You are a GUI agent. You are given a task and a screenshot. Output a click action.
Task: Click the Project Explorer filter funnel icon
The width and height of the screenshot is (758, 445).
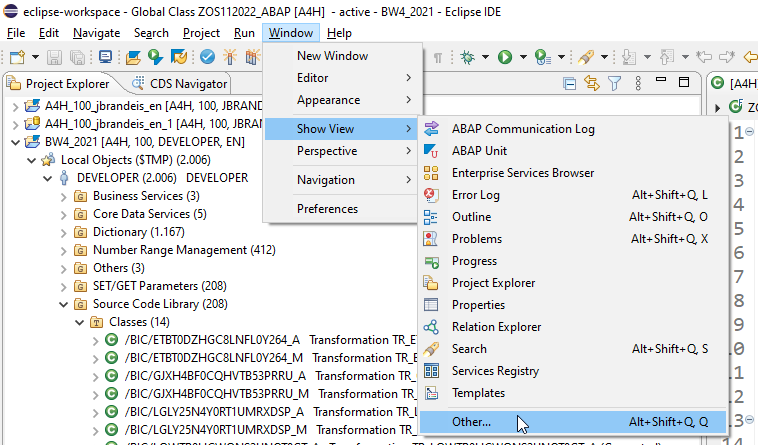pyautogui.click(x=614, y=84)
